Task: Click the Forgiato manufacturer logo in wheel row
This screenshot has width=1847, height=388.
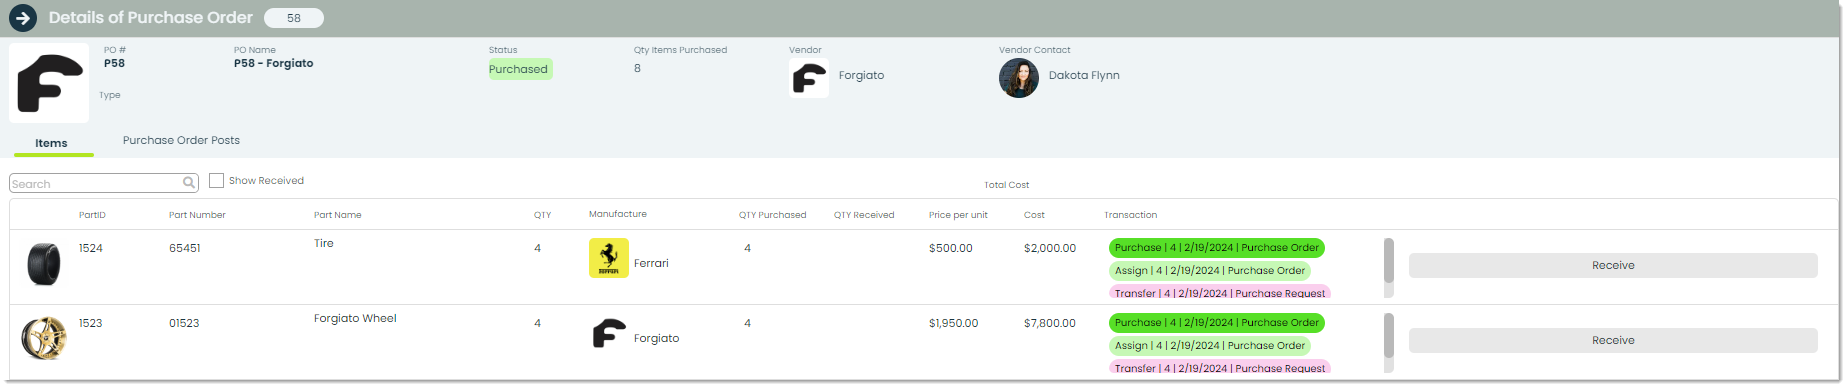Action: (x=609, y=333)
